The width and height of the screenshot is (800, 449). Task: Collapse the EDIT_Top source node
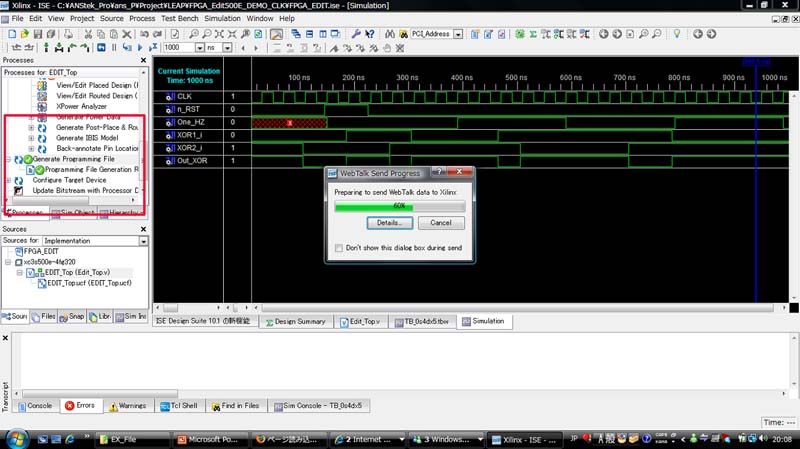19,273
